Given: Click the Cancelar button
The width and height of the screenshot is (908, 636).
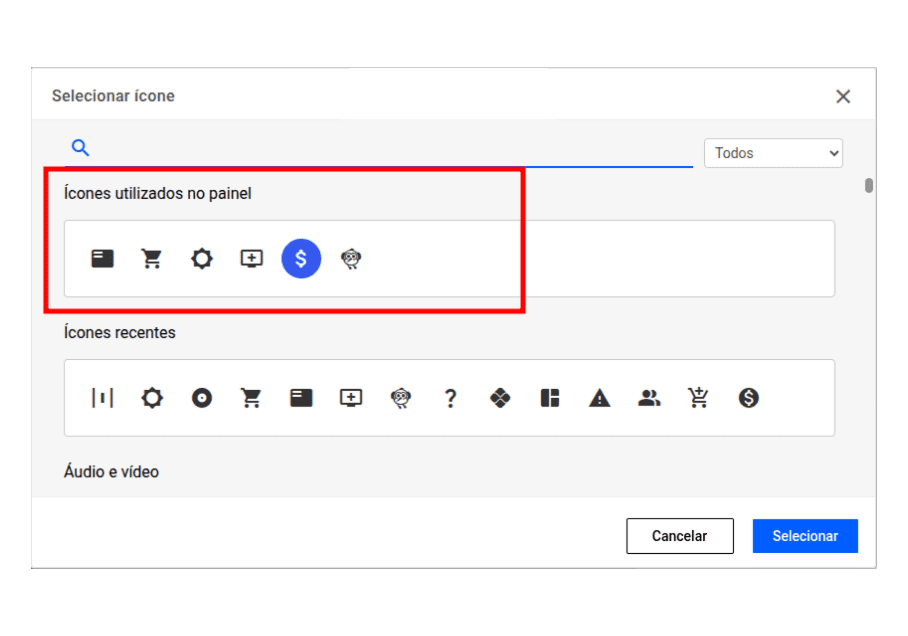Looking at the screenshot, I should tap(680, 536).
